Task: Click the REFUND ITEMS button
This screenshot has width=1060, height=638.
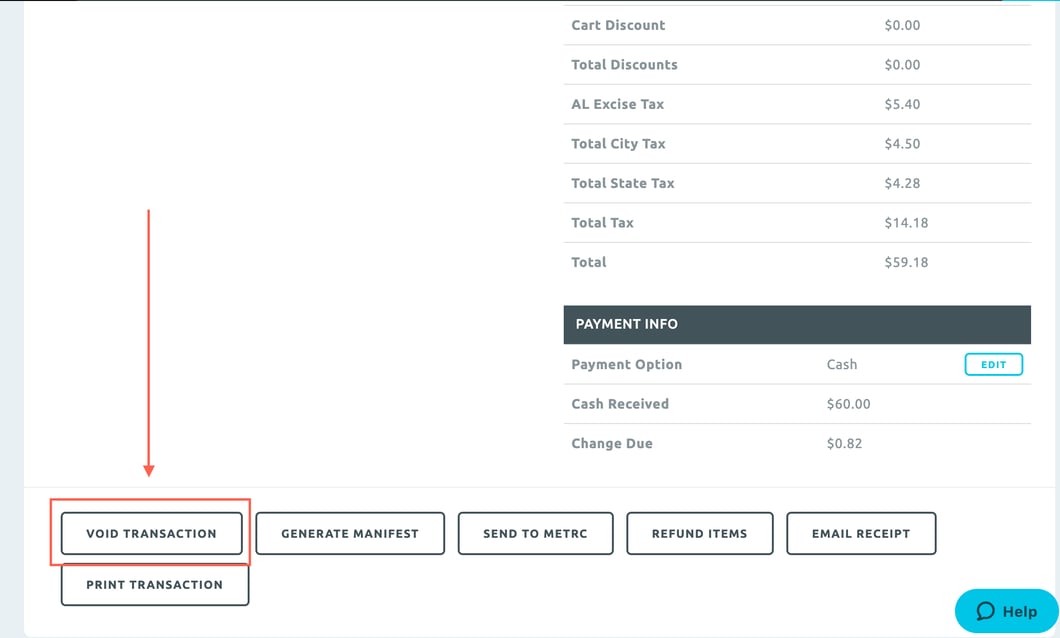Action: click(x=699, y=533)
